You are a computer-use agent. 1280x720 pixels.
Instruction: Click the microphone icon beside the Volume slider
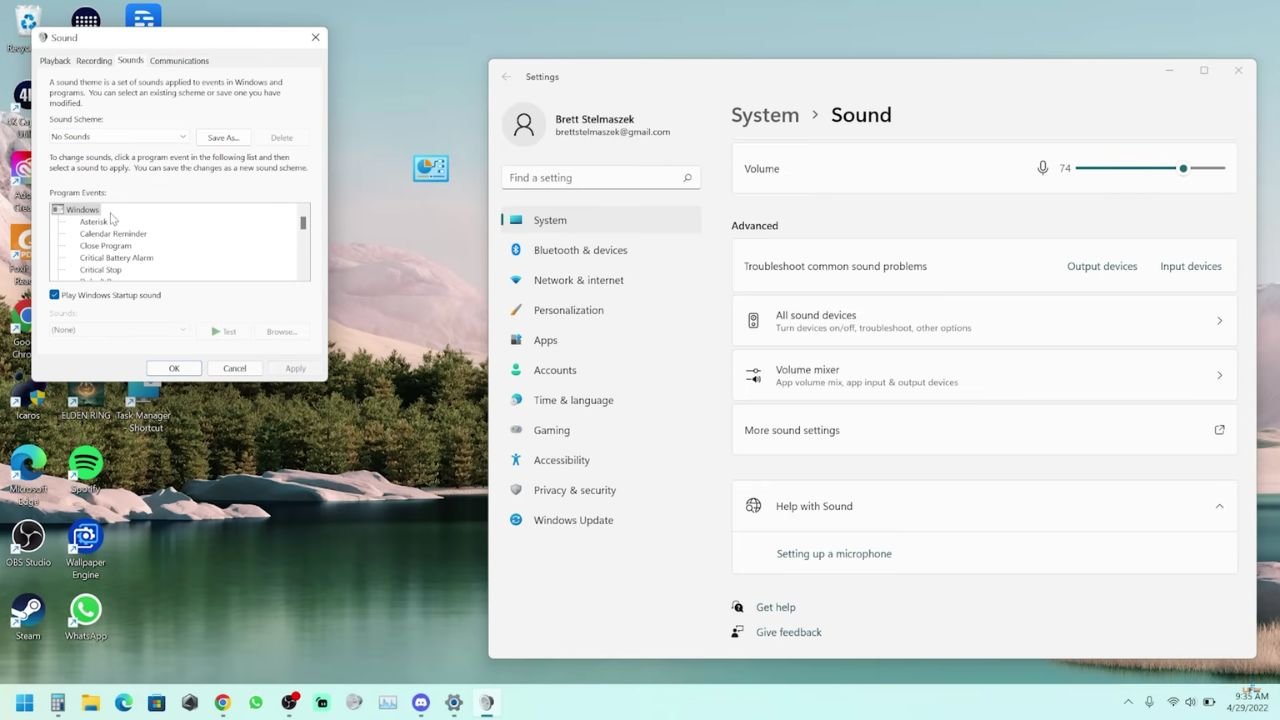1043,168
